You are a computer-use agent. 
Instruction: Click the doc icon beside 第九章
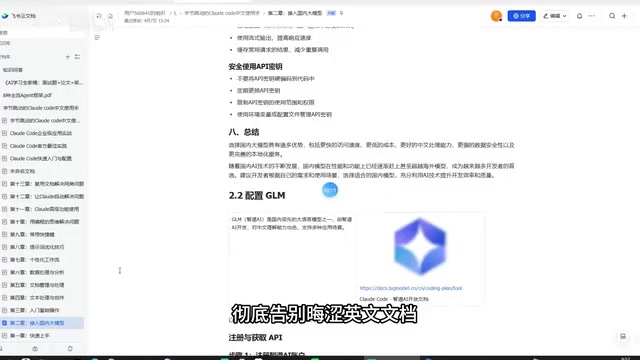(x=4, y=234)
